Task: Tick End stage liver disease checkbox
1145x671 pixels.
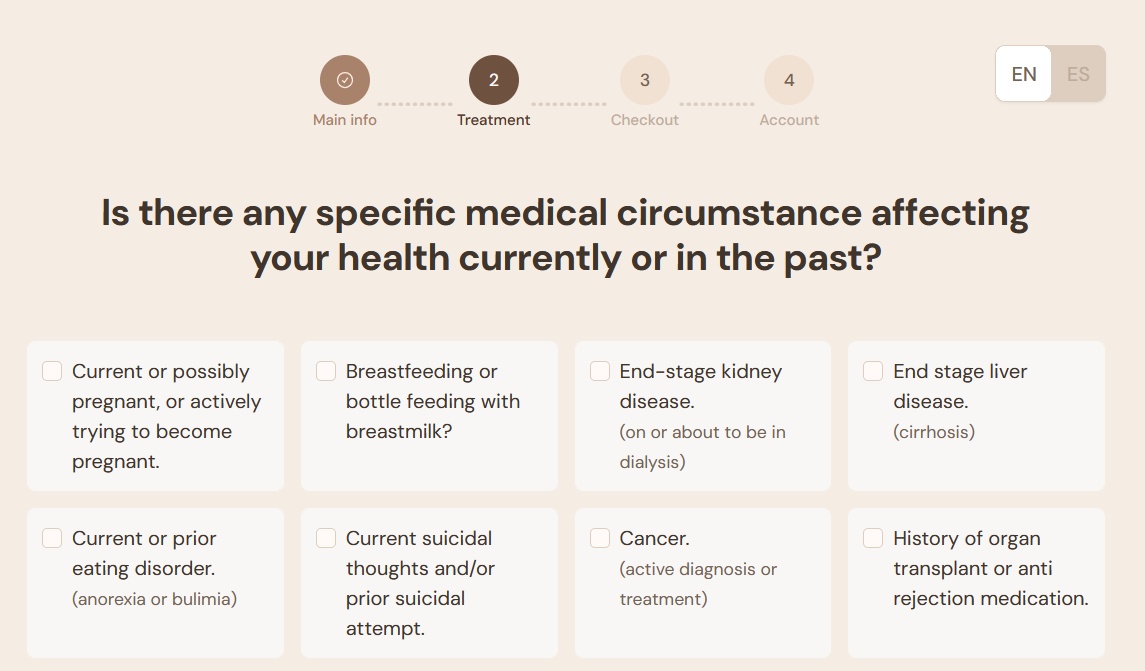Action: click(x=873, y=371)
